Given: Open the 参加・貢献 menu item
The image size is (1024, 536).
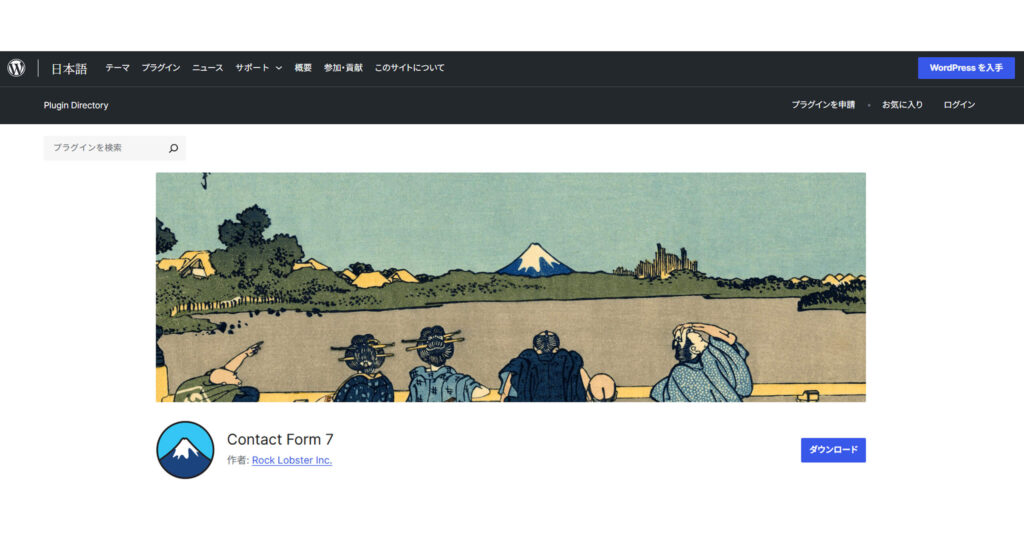Looking at the screenshot, I should coord(343,68).
